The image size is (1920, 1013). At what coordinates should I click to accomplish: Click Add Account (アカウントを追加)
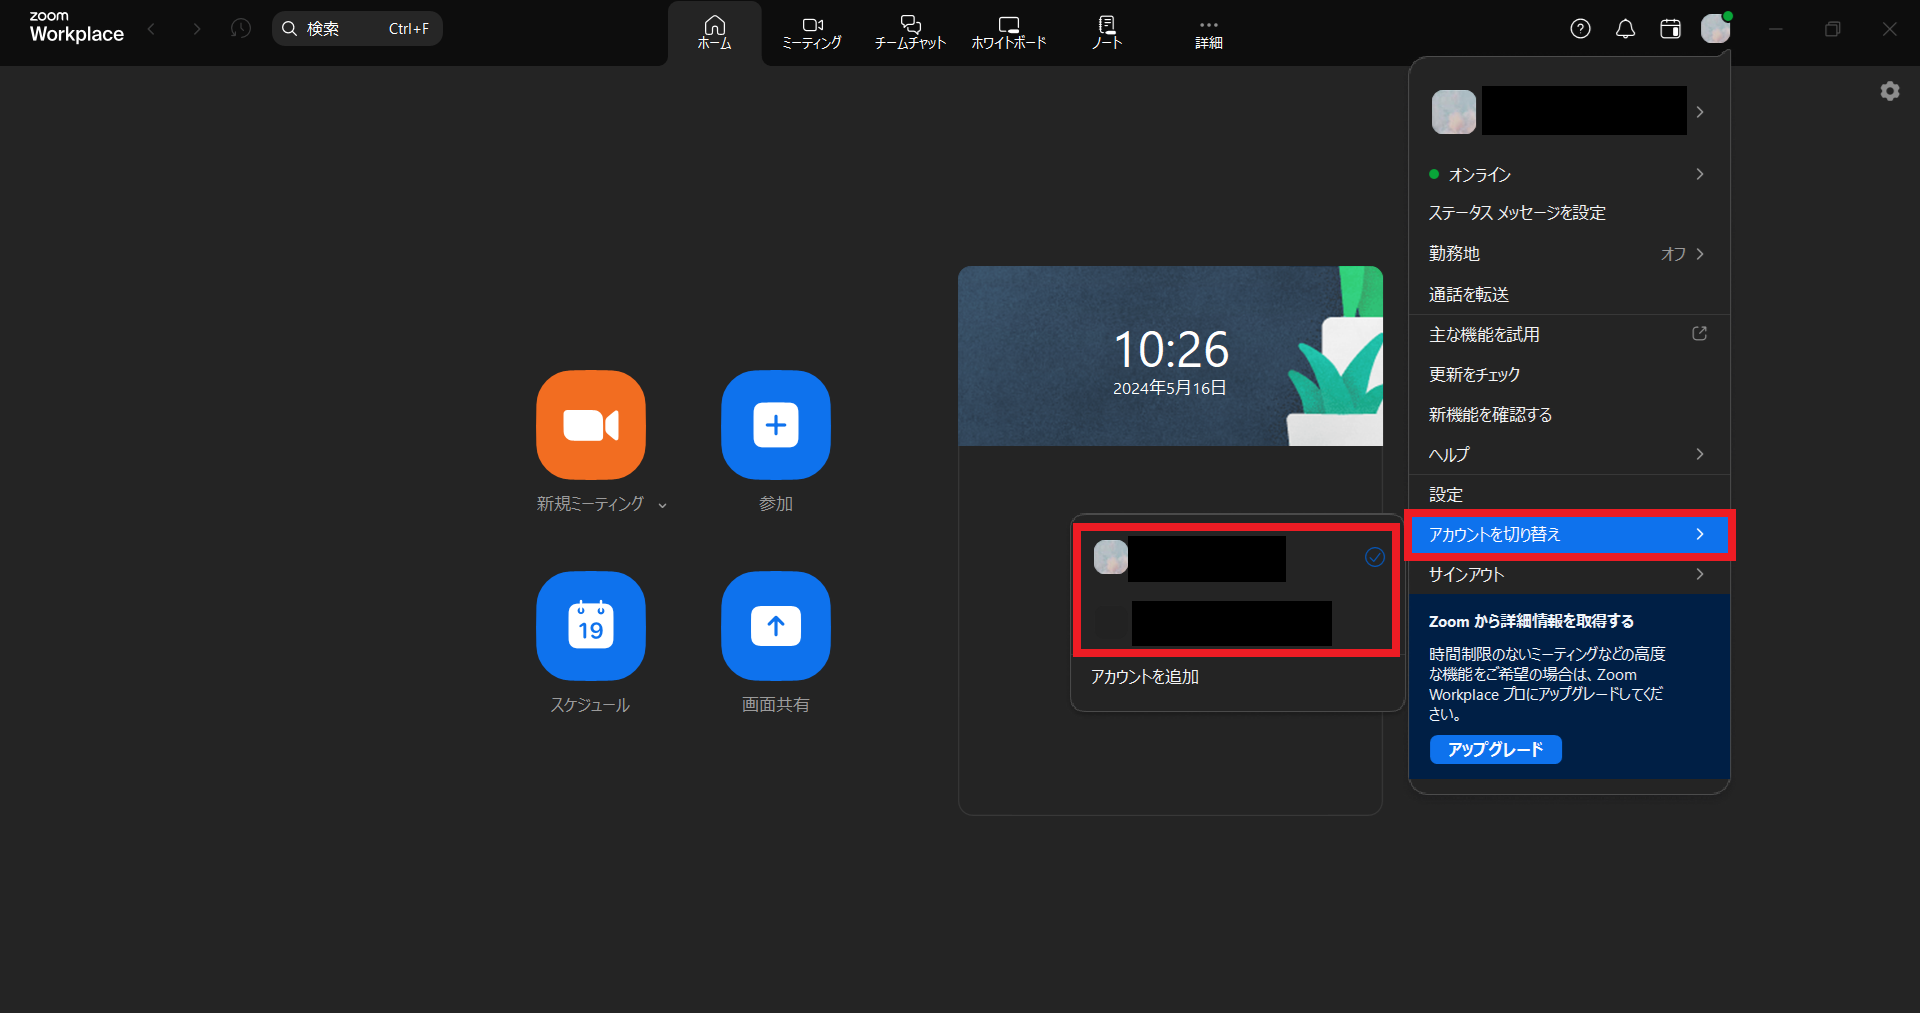1145,677
